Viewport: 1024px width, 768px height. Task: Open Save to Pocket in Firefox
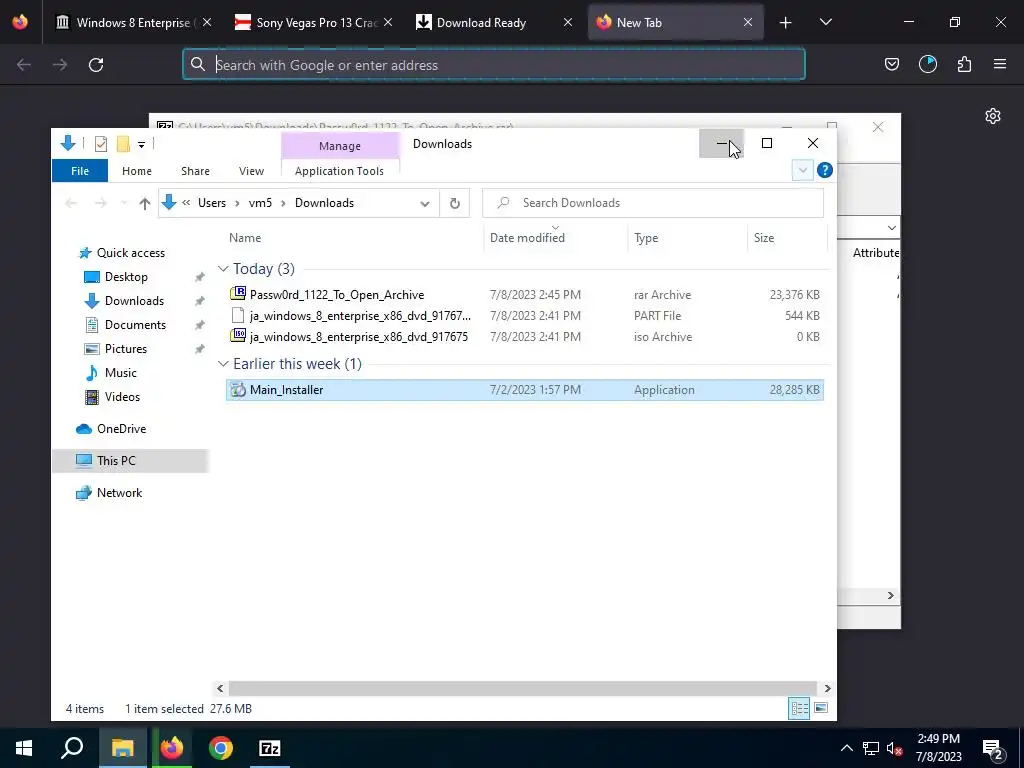tap(891, 64)
